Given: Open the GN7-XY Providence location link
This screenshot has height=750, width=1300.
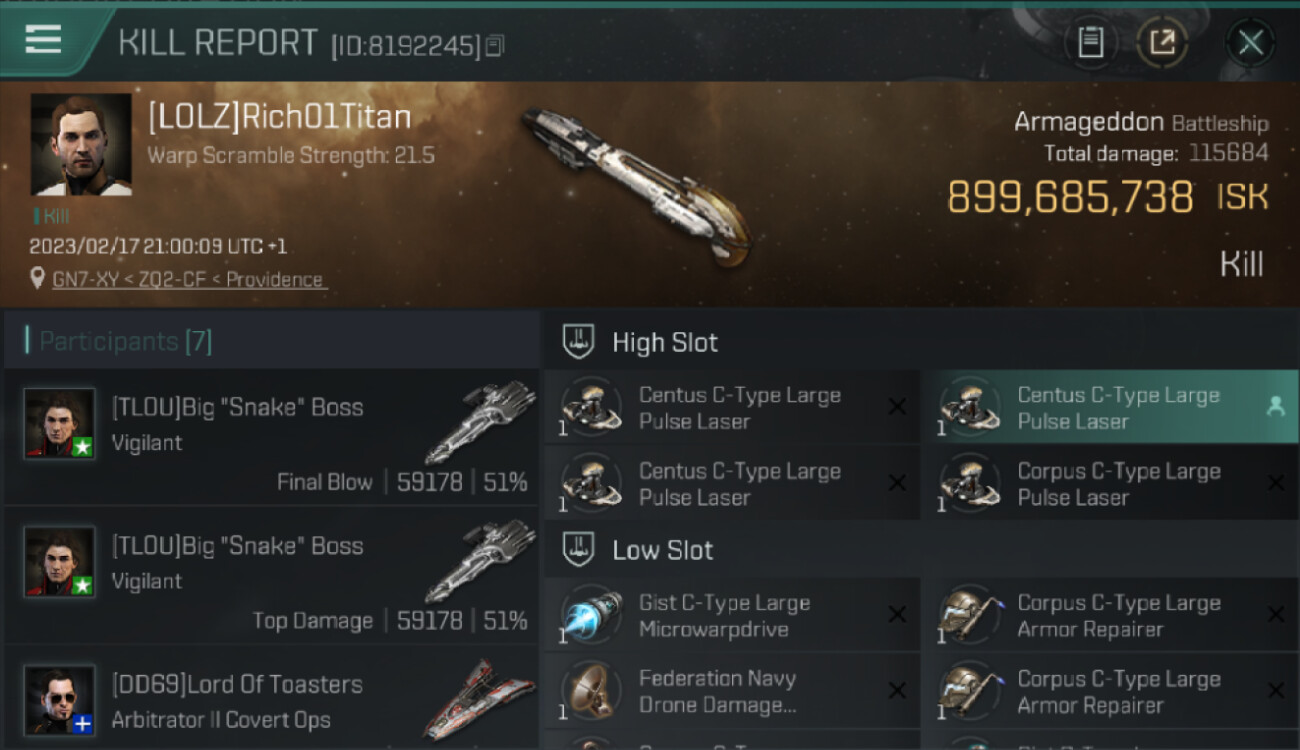Looking at the screenshot, I should [x=188, y=280].
